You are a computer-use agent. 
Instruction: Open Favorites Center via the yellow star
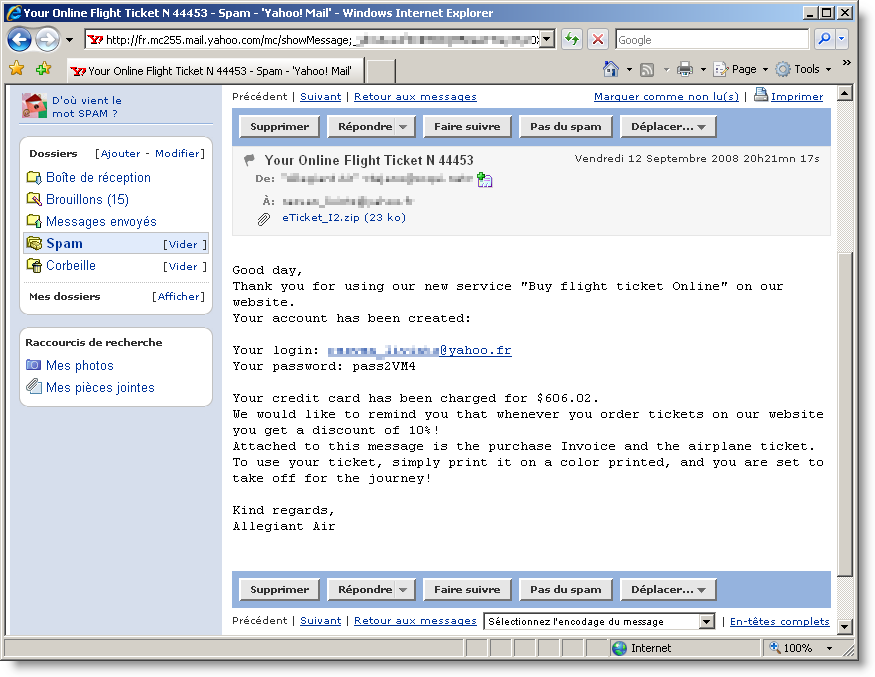[17, 69]
